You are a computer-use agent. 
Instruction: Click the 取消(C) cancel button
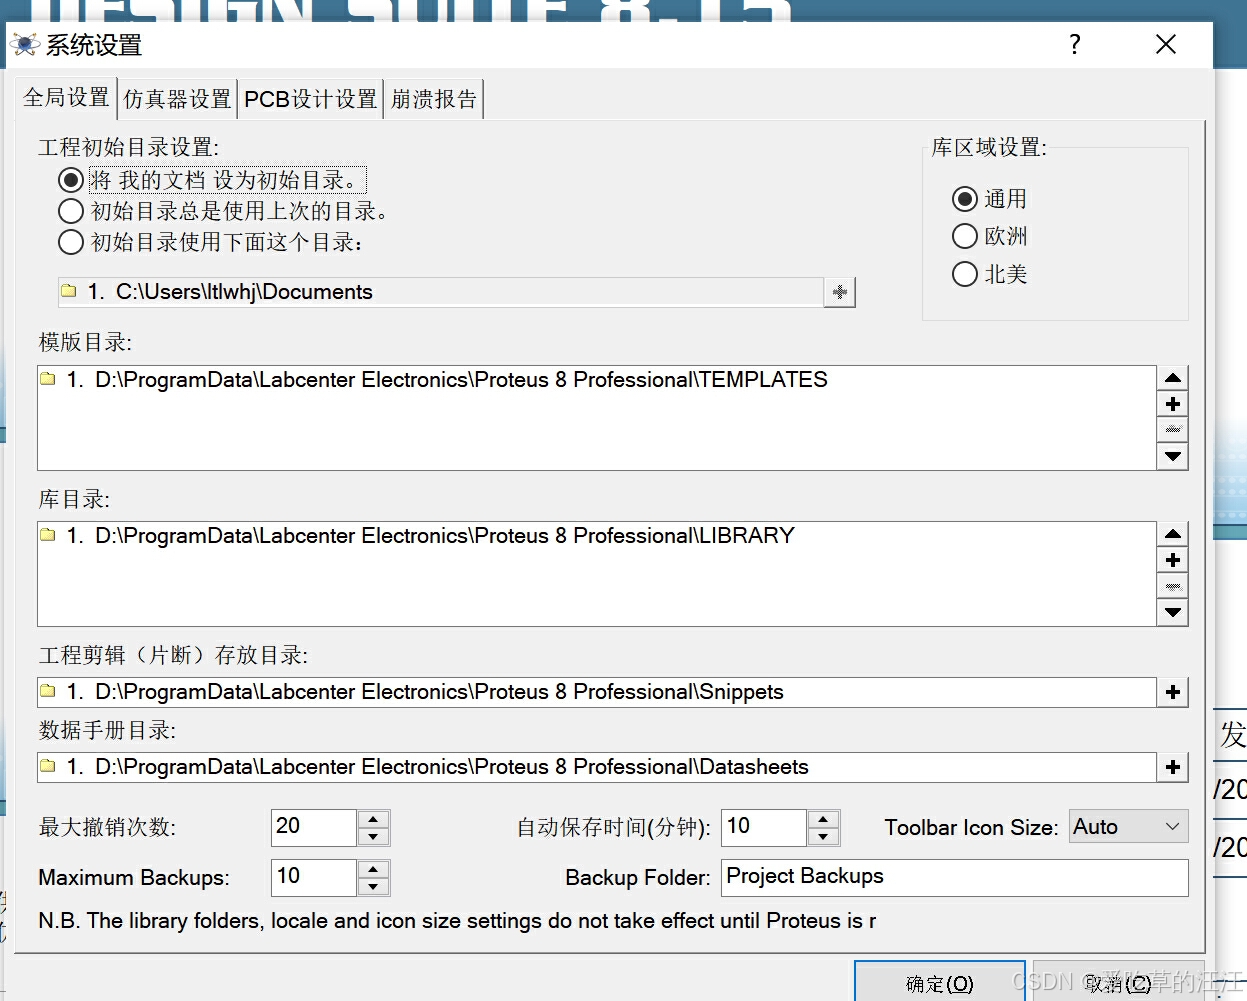pos(1118,983)
